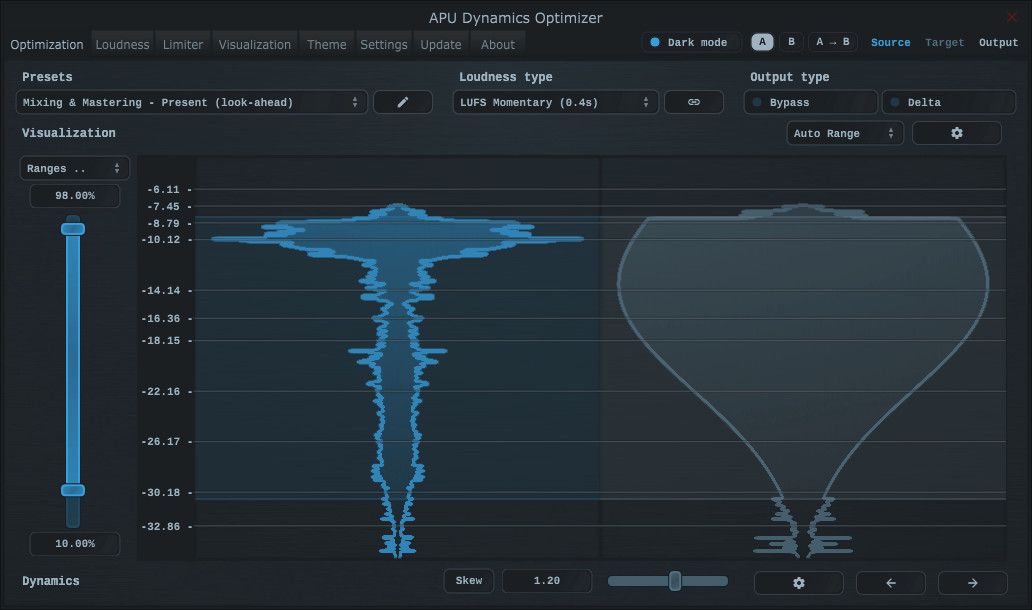Switch to the Limiter tab
This screenshot has width=1032, height=610.
click(x=183, y=44)
